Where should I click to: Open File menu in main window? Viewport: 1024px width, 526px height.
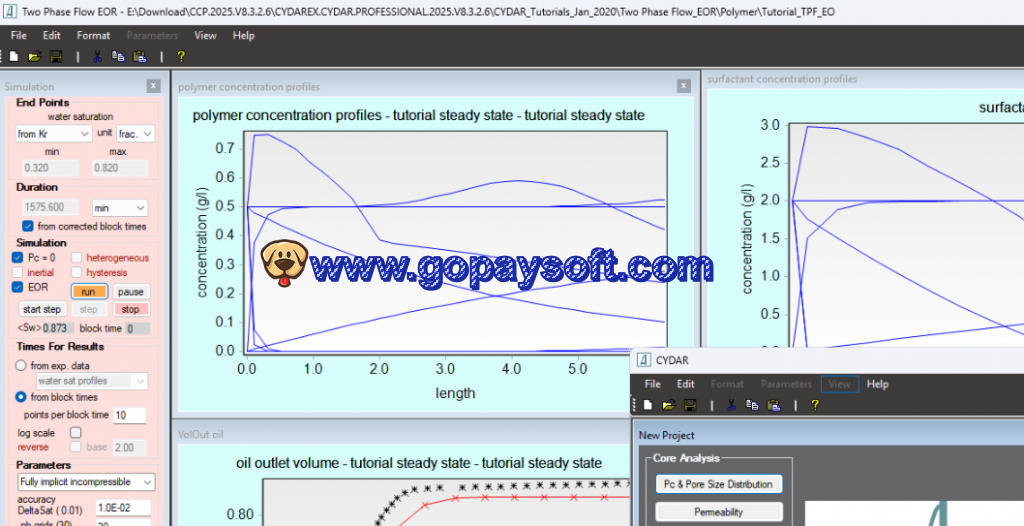click(x=18, y=35)
